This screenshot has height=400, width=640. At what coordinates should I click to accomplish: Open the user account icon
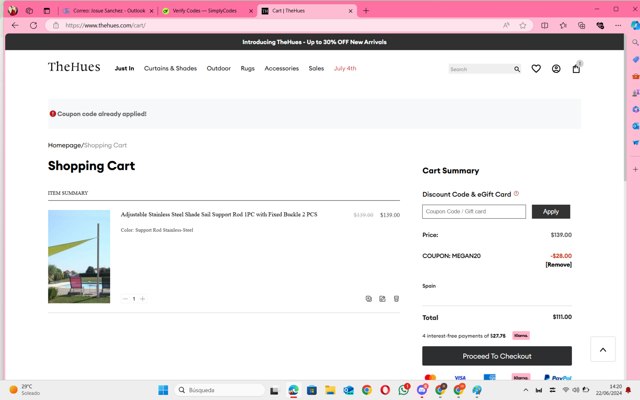coord(556,69)
